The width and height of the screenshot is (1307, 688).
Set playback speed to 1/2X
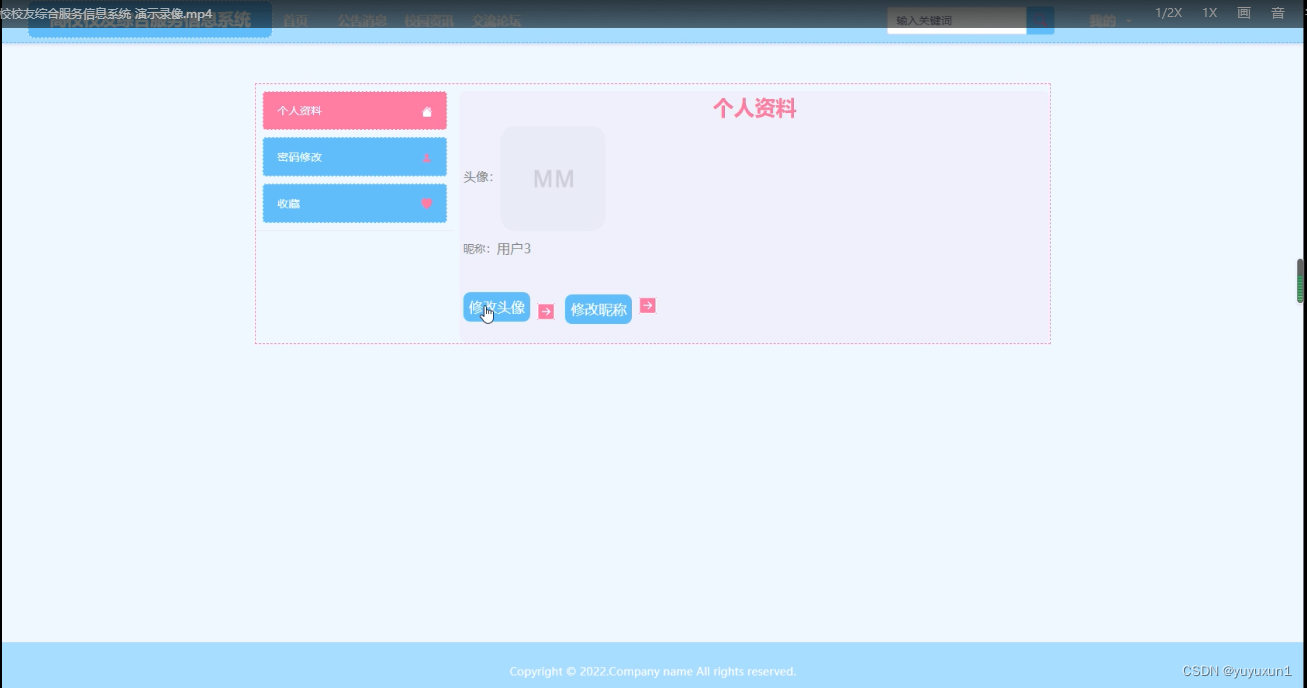[x=1169, y=13]
